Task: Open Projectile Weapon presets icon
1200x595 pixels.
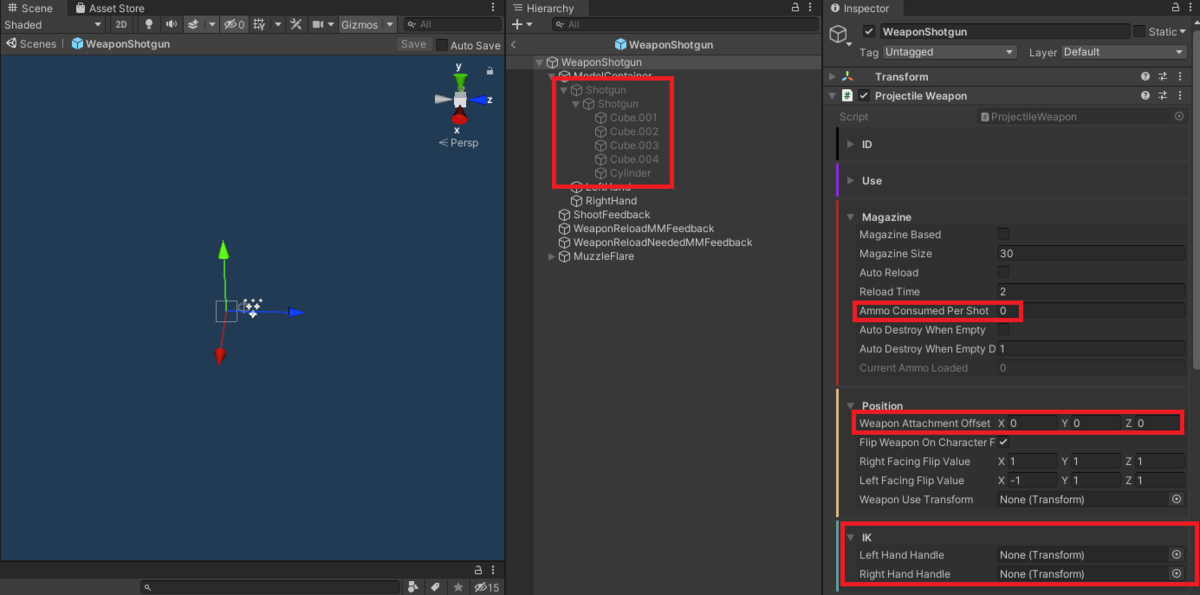Action: point(1164,96)
